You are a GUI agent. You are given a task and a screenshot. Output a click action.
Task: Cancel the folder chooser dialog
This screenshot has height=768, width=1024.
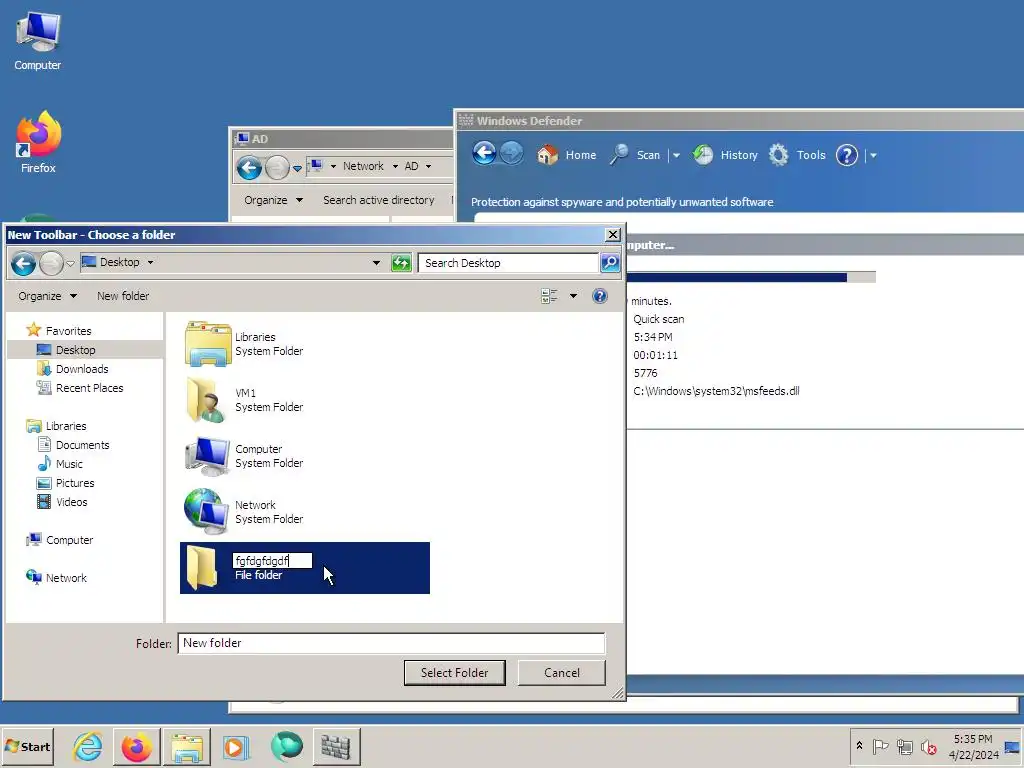click(x=562, y=673)
